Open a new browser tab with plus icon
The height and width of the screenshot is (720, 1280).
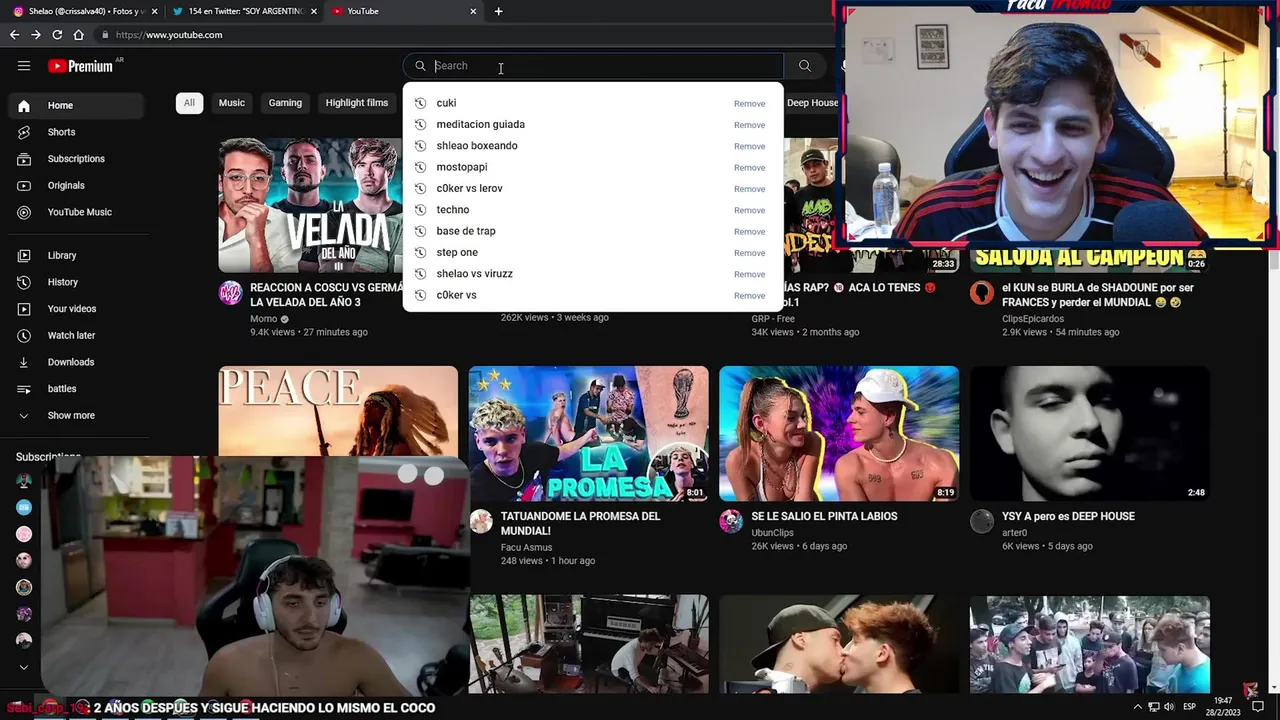tap(498, 11)
